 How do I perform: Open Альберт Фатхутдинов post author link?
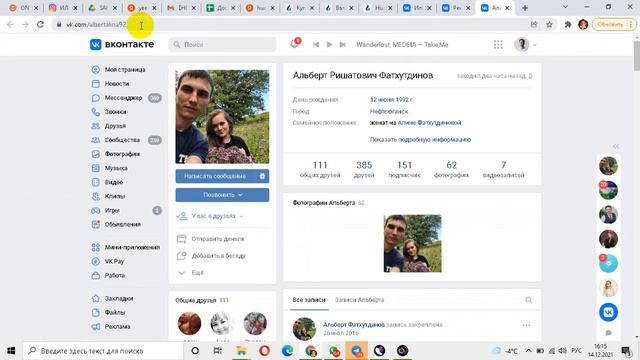(x=354, y=325)
